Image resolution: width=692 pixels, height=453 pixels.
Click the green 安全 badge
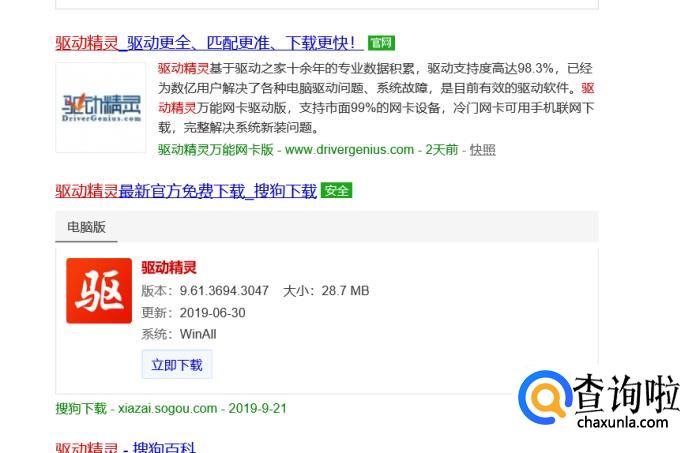click(336, 190)
